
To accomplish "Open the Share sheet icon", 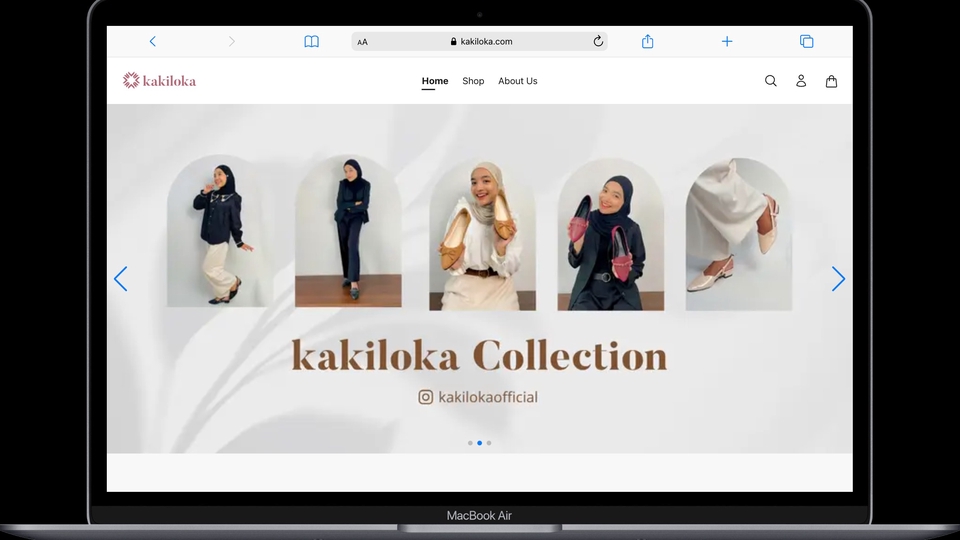I will [647, 41].
